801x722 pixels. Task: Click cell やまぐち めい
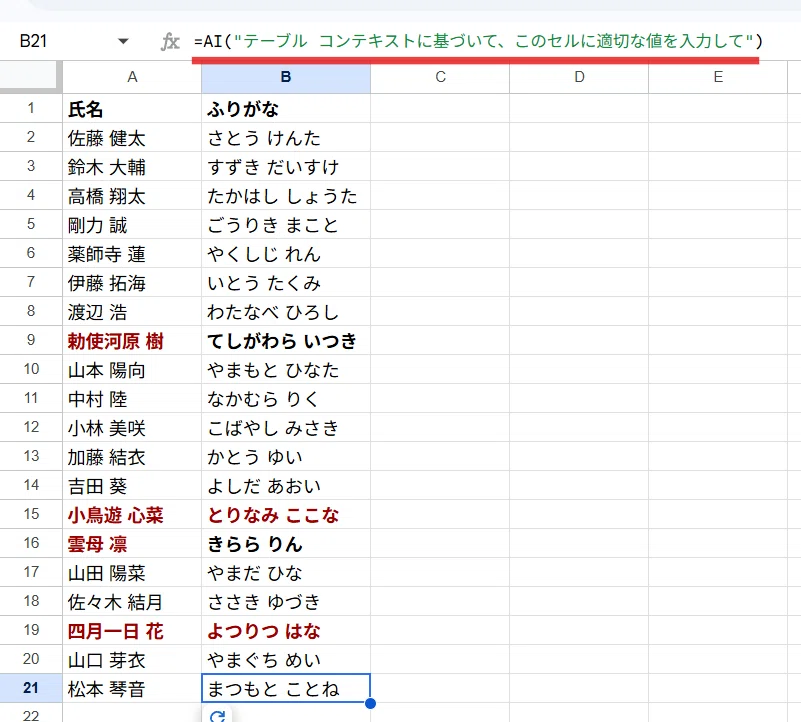tap(286, 659)
